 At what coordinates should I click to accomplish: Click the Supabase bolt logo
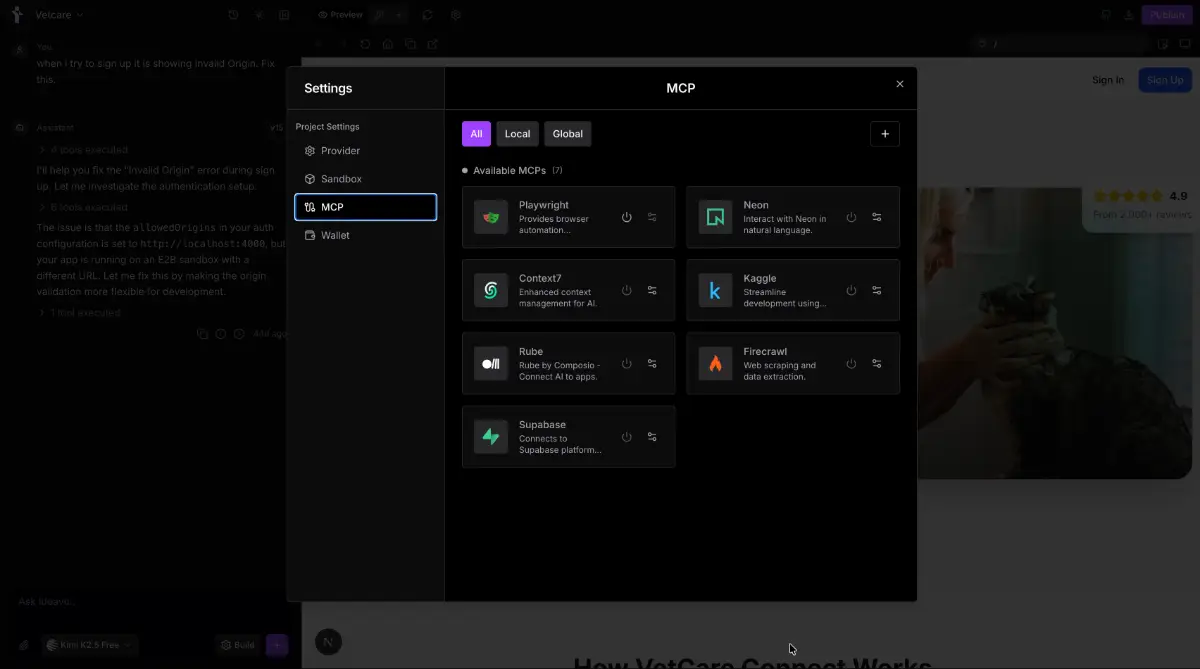(491, 436)
